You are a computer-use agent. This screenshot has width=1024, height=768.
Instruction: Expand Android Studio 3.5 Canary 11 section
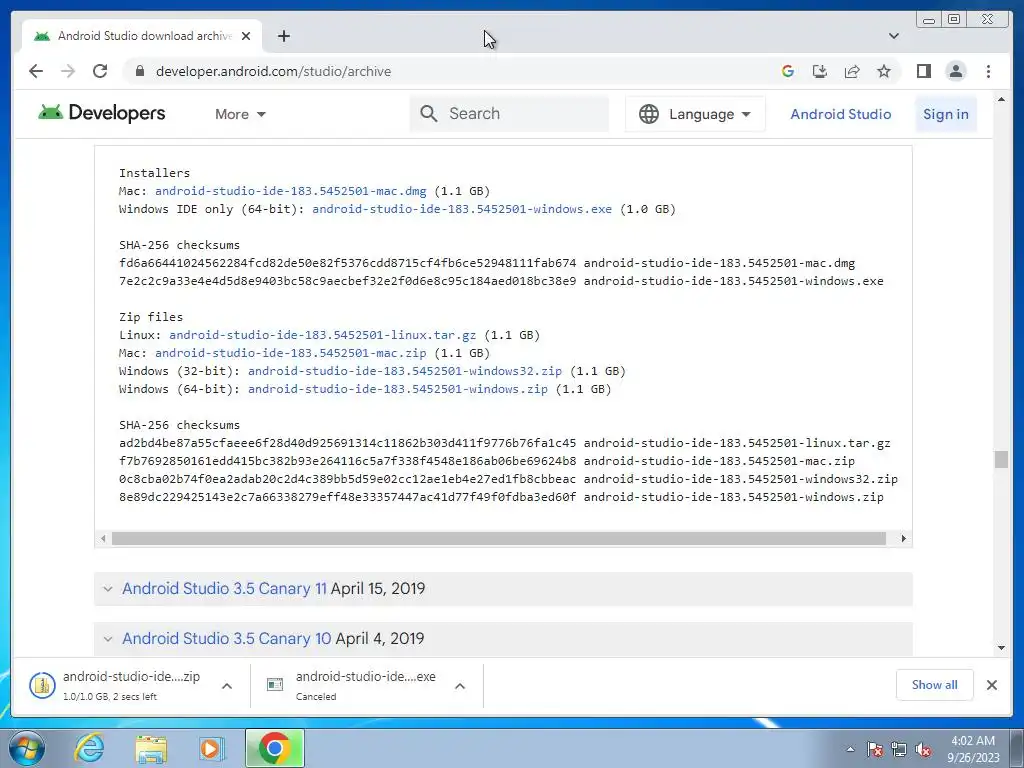point(108,588)
